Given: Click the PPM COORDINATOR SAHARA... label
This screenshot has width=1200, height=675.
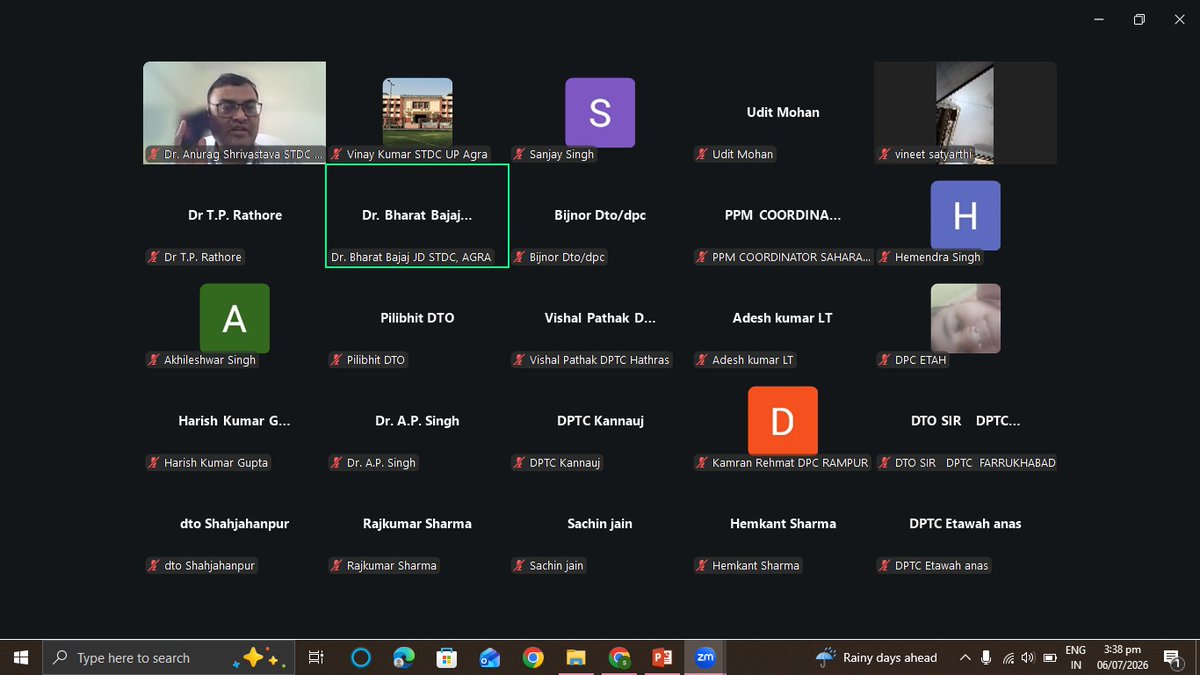Looking at the screenshot, I should (791, 257).
